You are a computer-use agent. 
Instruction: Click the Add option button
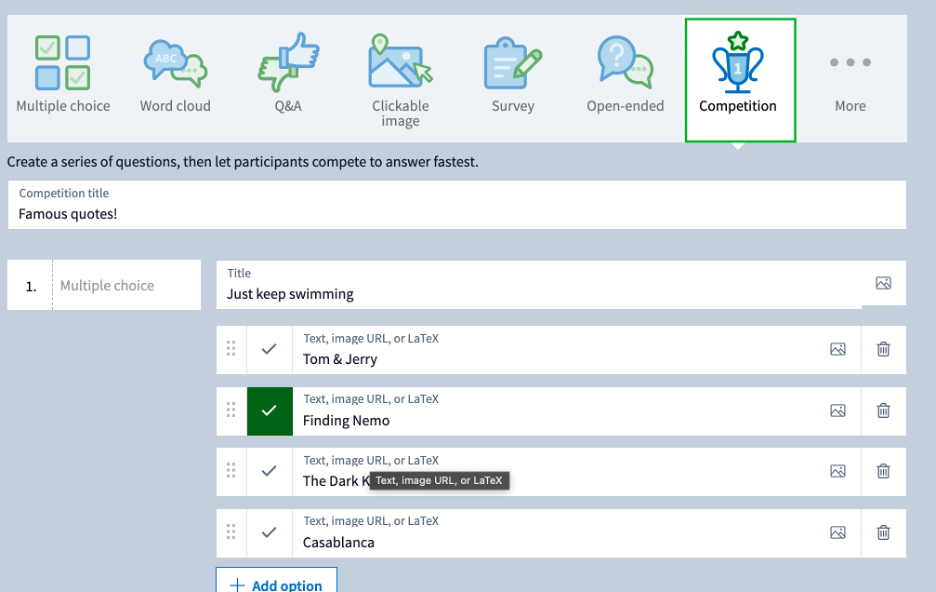[x=276, y=584]
